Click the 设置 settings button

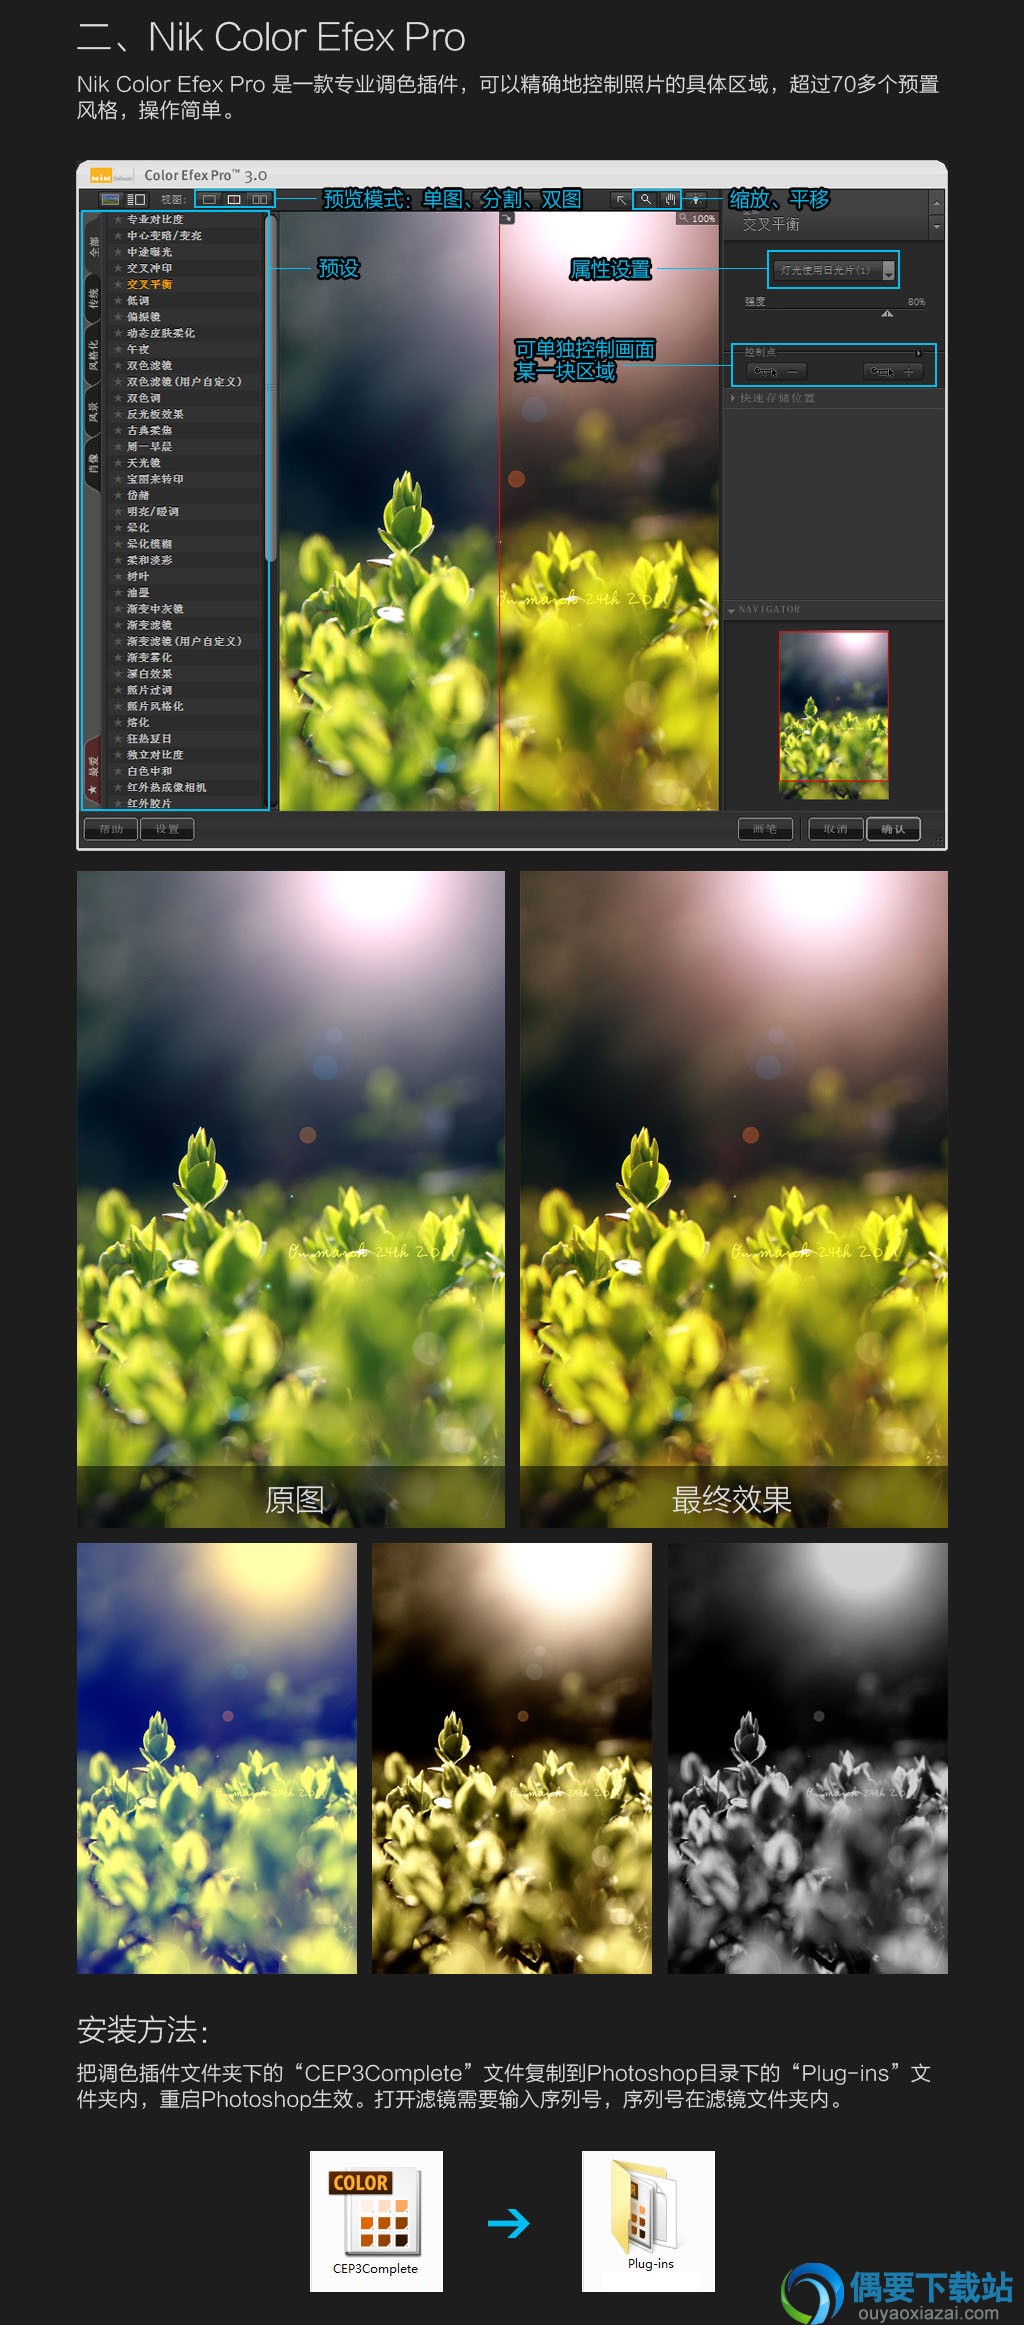pos(167,829)
